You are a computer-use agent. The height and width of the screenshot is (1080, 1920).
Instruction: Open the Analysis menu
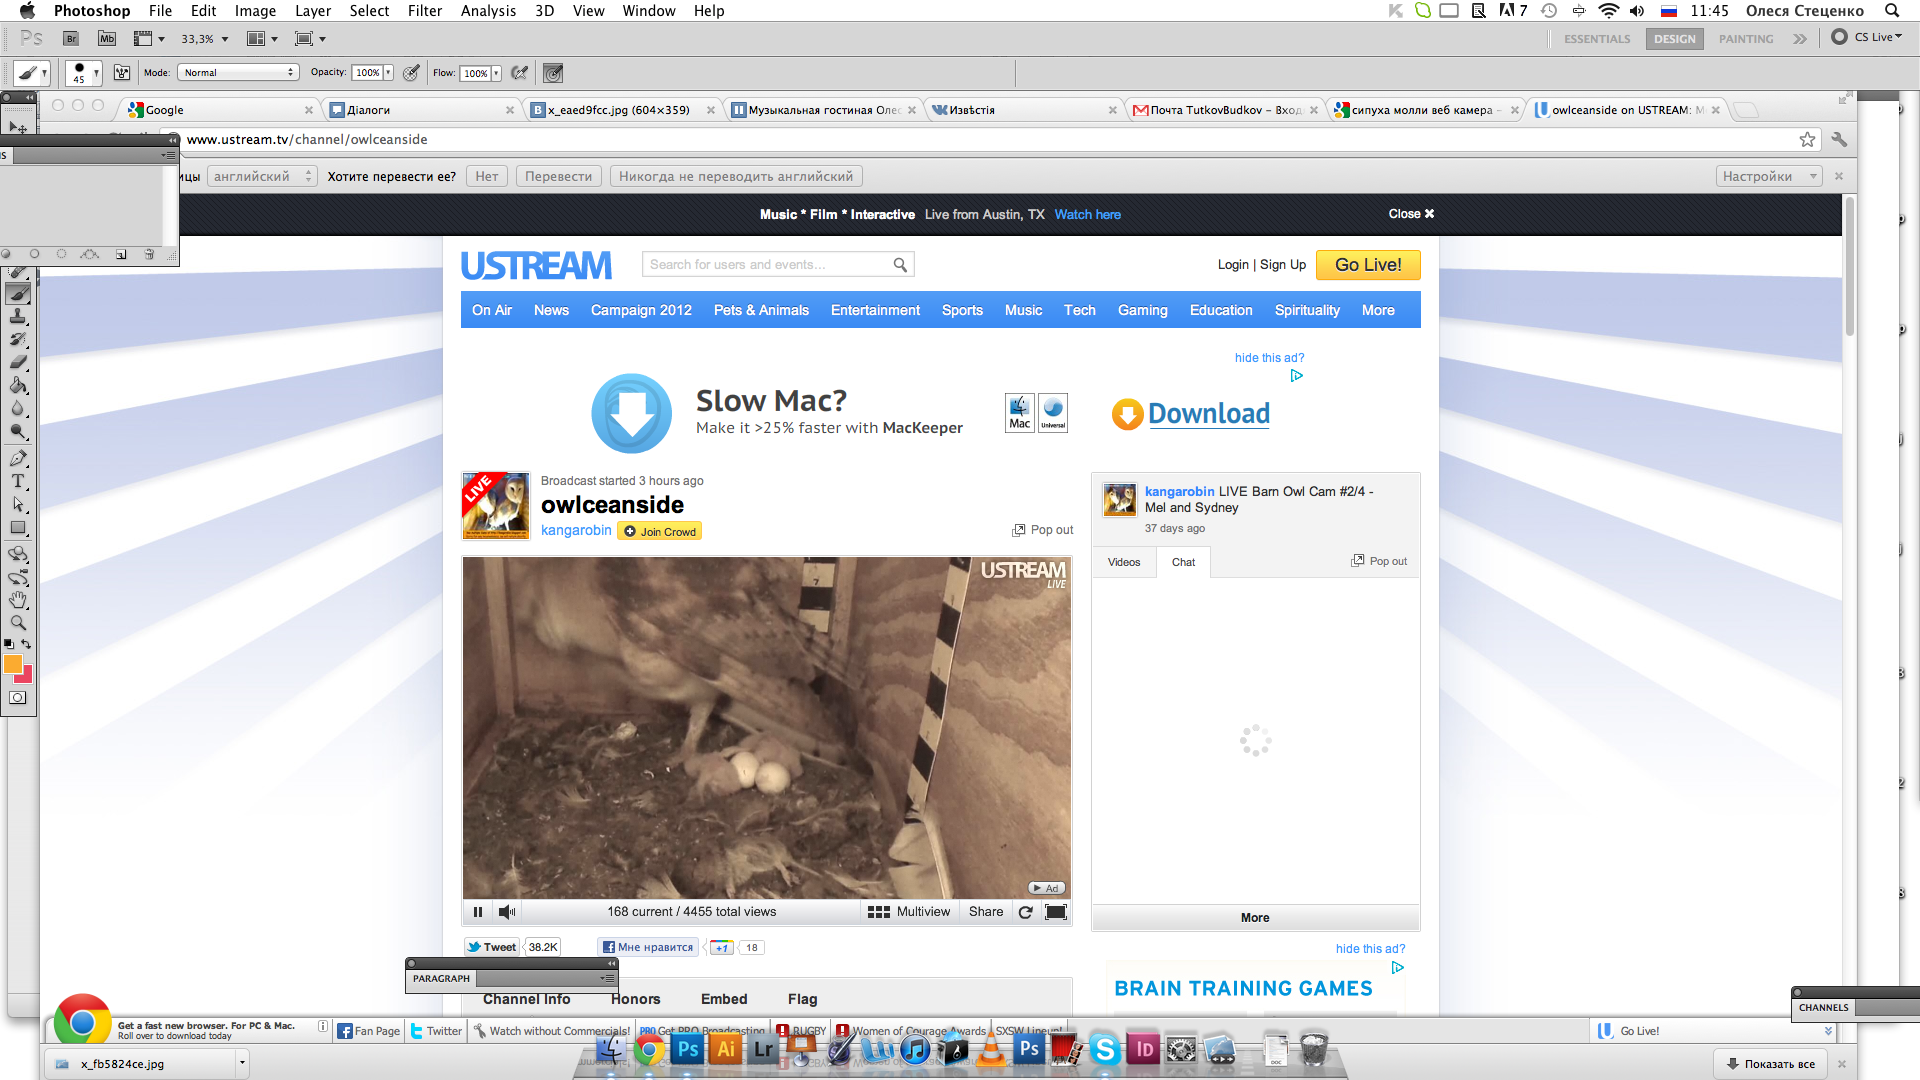point(488,11)
